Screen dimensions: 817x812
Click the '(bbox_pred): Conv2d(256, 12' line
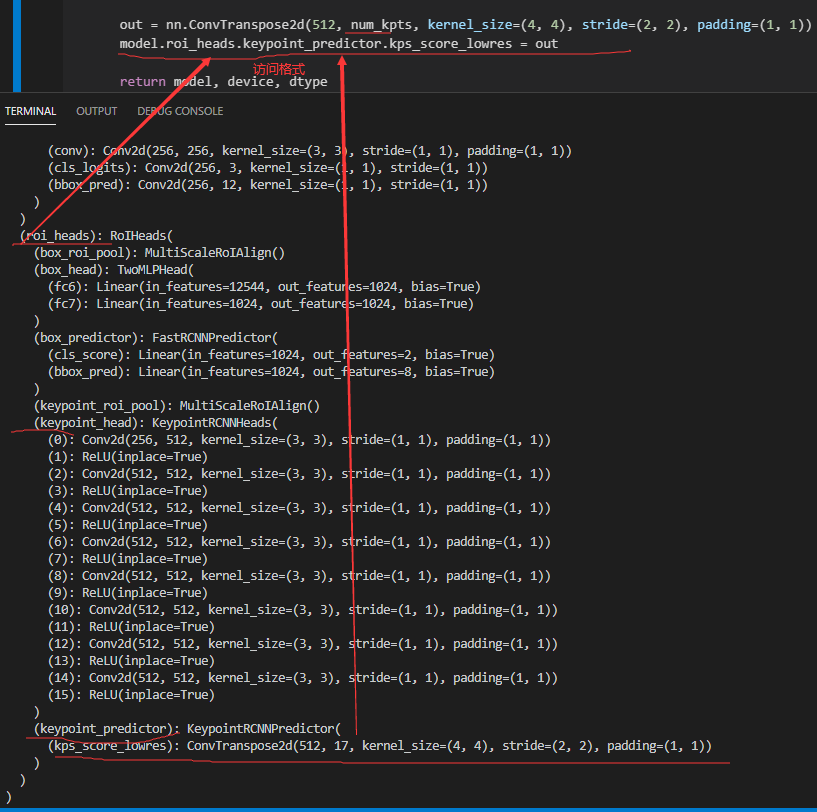pyautogui.click(x=268, y=184)
